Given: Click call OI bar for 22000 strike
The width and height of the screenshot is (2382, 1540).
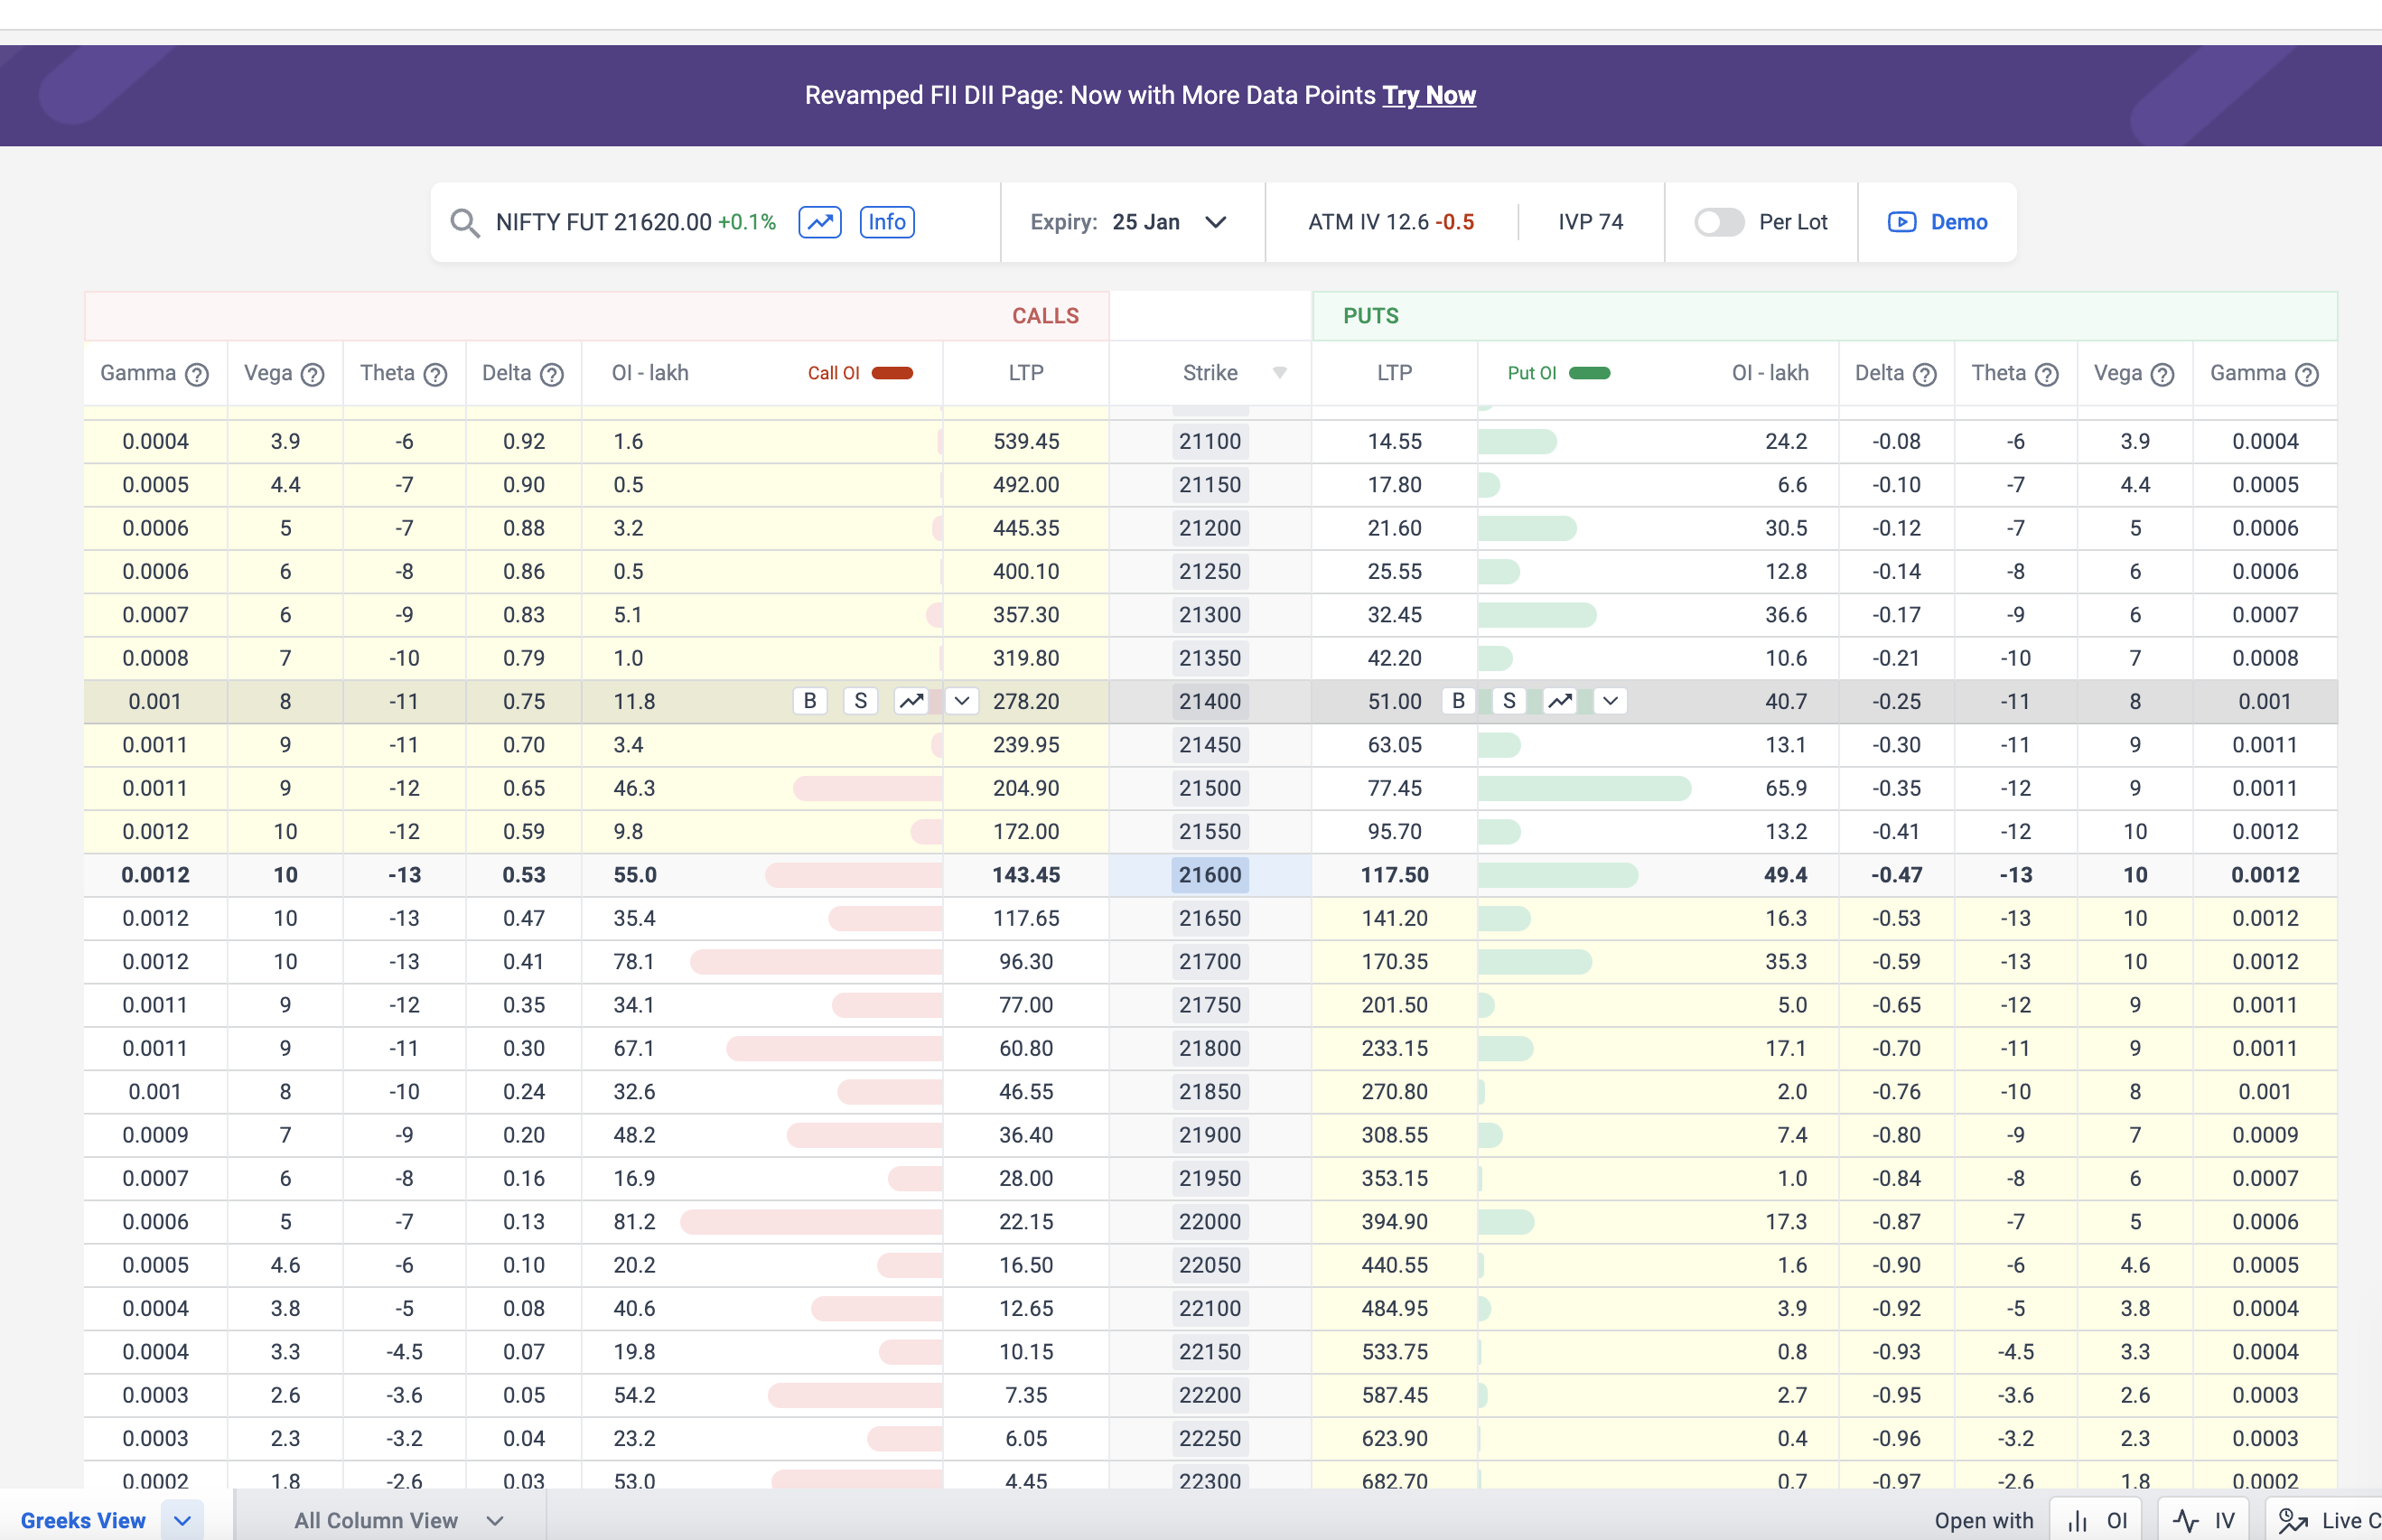Looking at the screenshot, I should tap(811, 1221).
